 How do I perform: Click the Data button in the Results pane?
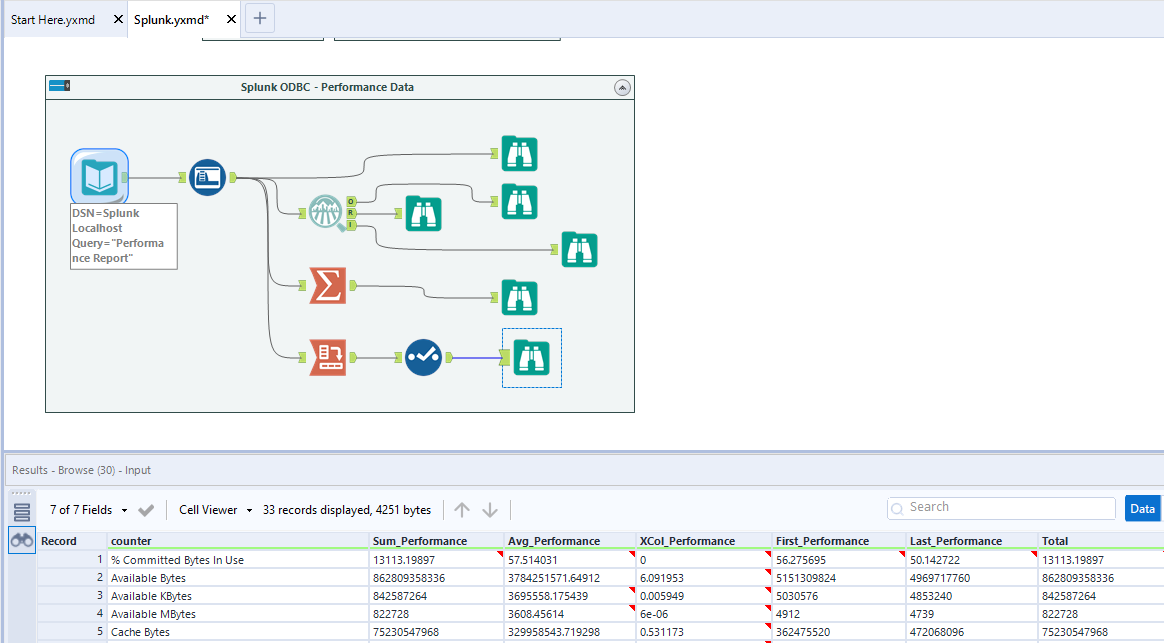pos(1142,508)
